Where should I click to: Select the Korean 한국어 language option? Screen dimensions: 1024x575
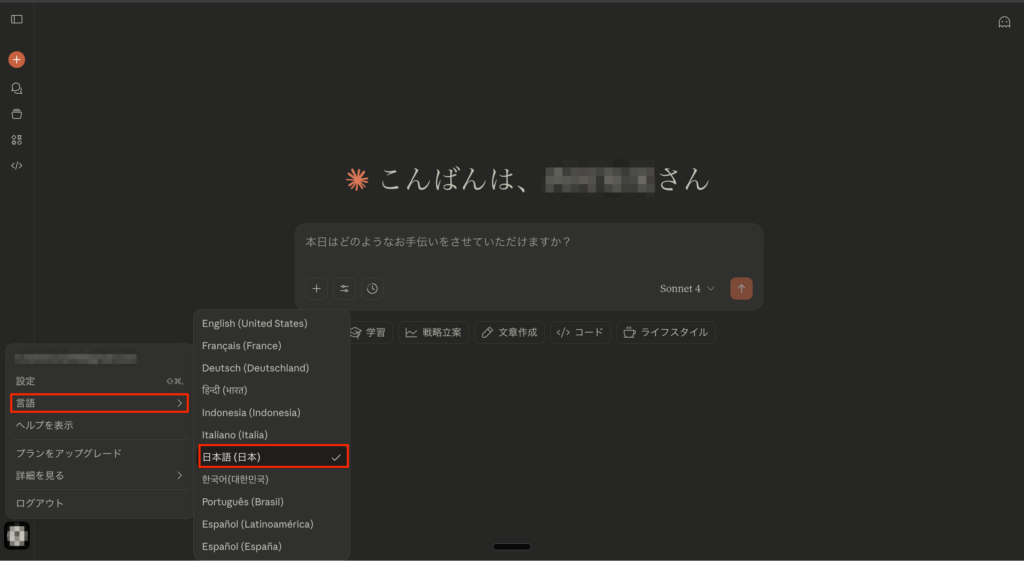[x=272, y=480]
